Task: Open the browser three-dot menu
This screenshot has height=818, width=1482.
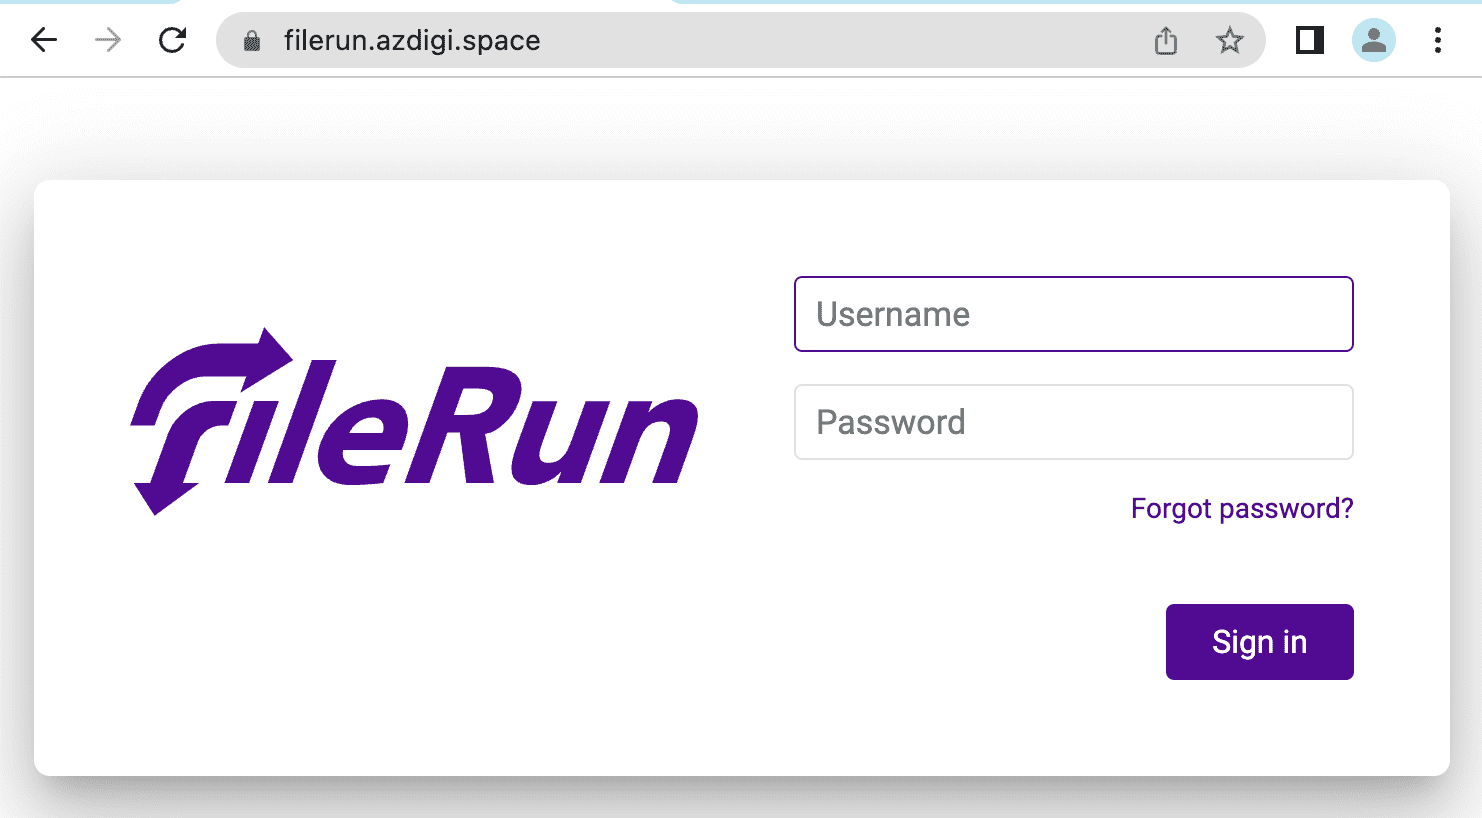Action: (1438, 40)
